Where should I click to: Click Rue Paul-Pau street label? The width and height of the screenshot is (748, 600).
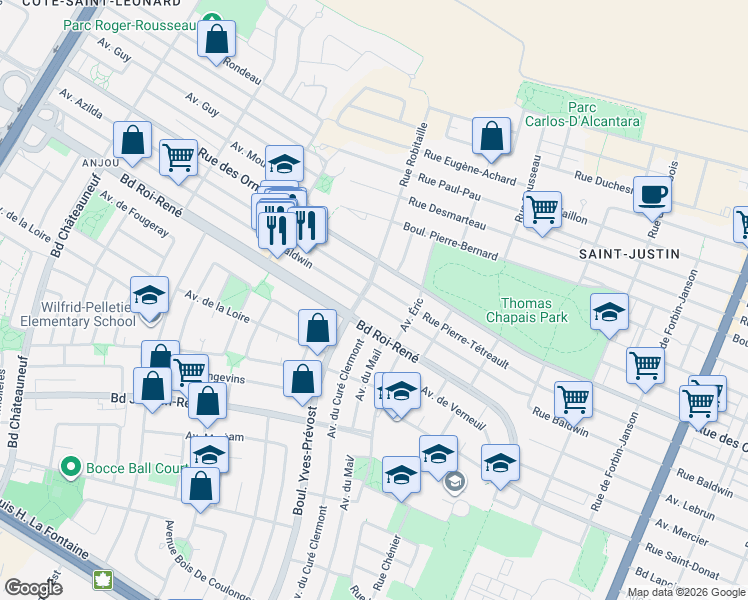[449, 187]
